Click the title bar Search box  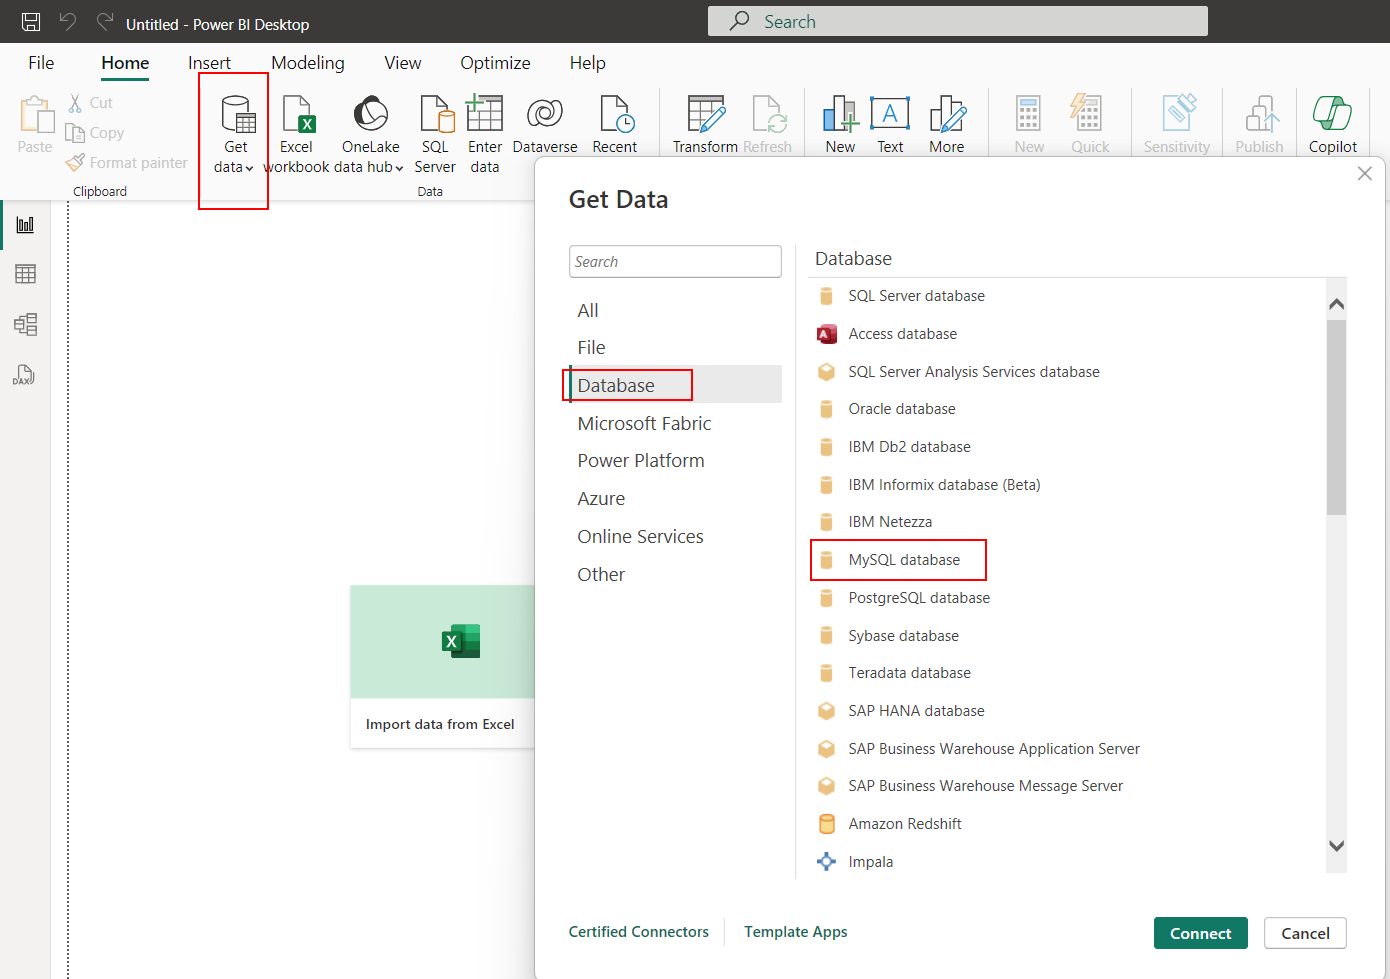(958, 21)
